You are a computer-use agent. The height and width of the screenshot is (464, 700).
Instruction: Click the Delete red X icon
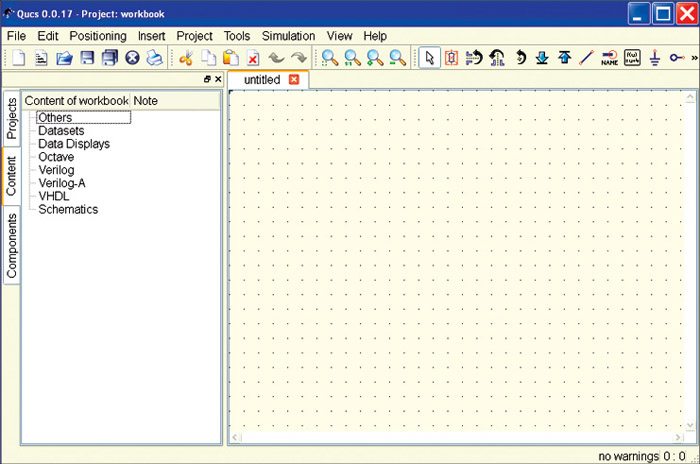(253, 58)
